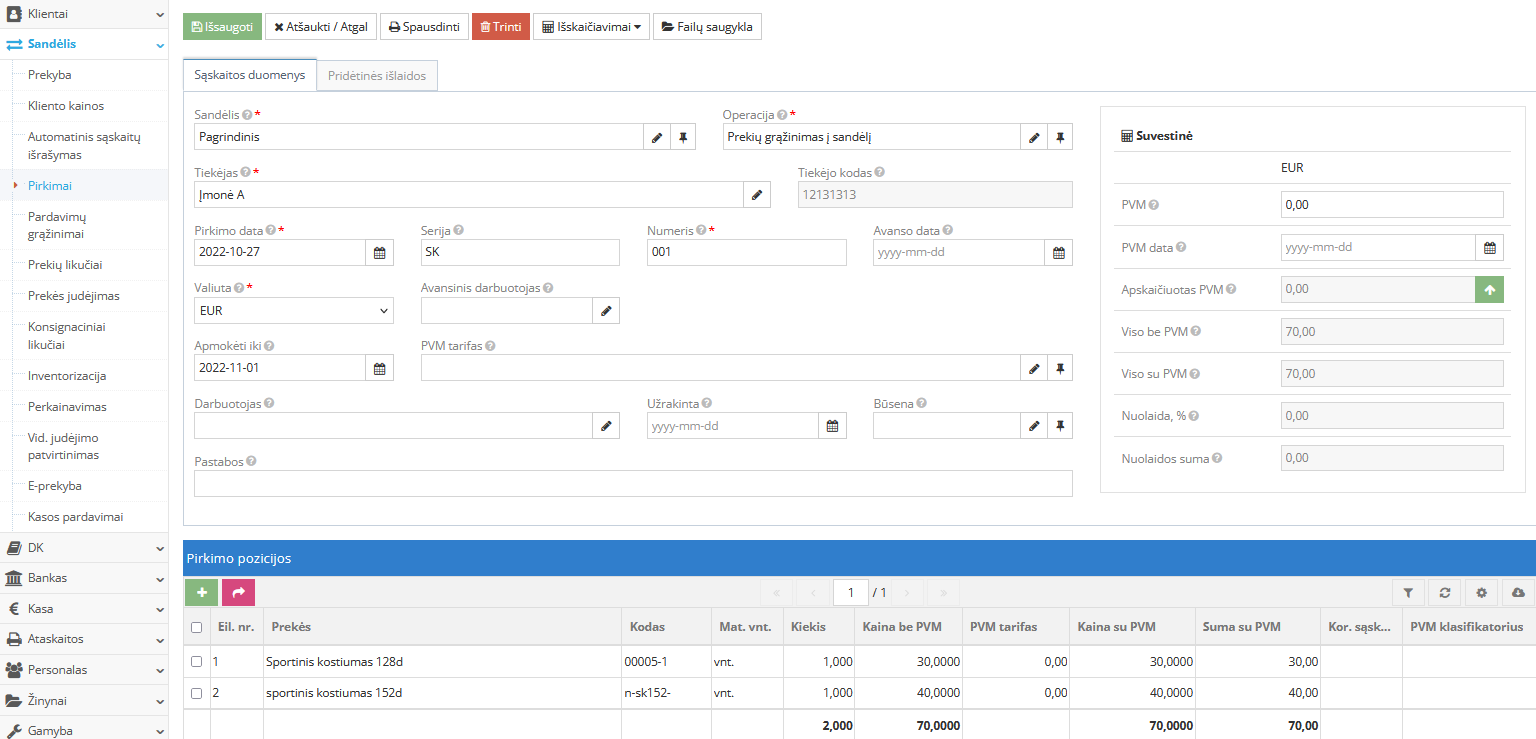The height and width of the screenshot is (739, 1536).
Task: Open the table filter funnel icon
Action: (x=1408, y=593)
